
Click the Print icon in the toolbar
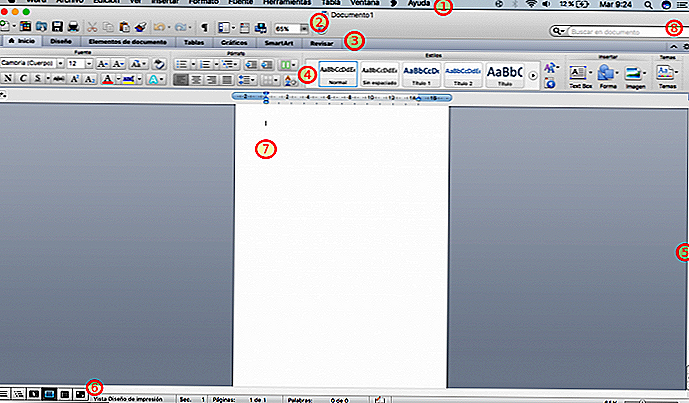click(74, 26)
